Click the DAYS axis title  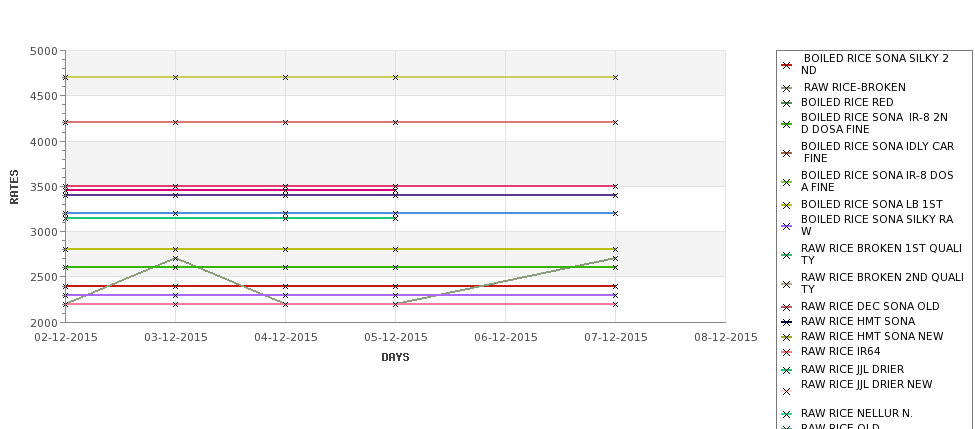395,357
